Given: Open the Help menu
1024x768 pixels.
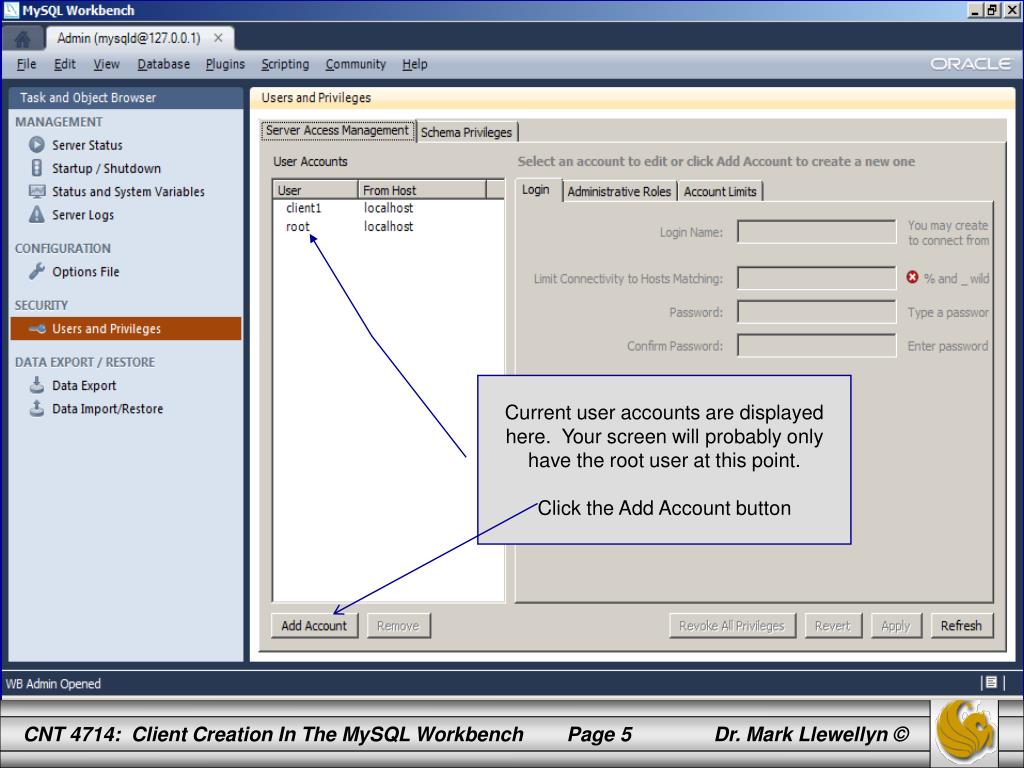Looking at the screenshot, I should pos(415,64).
